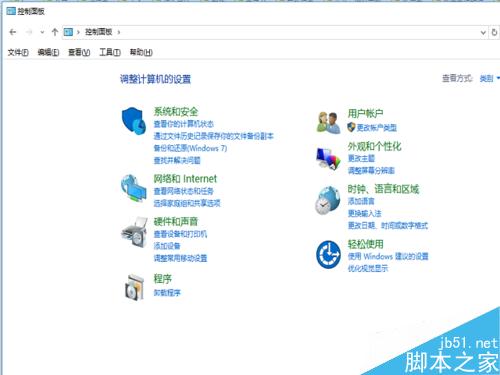Click 更换输入法 link

tap(365, 213)
